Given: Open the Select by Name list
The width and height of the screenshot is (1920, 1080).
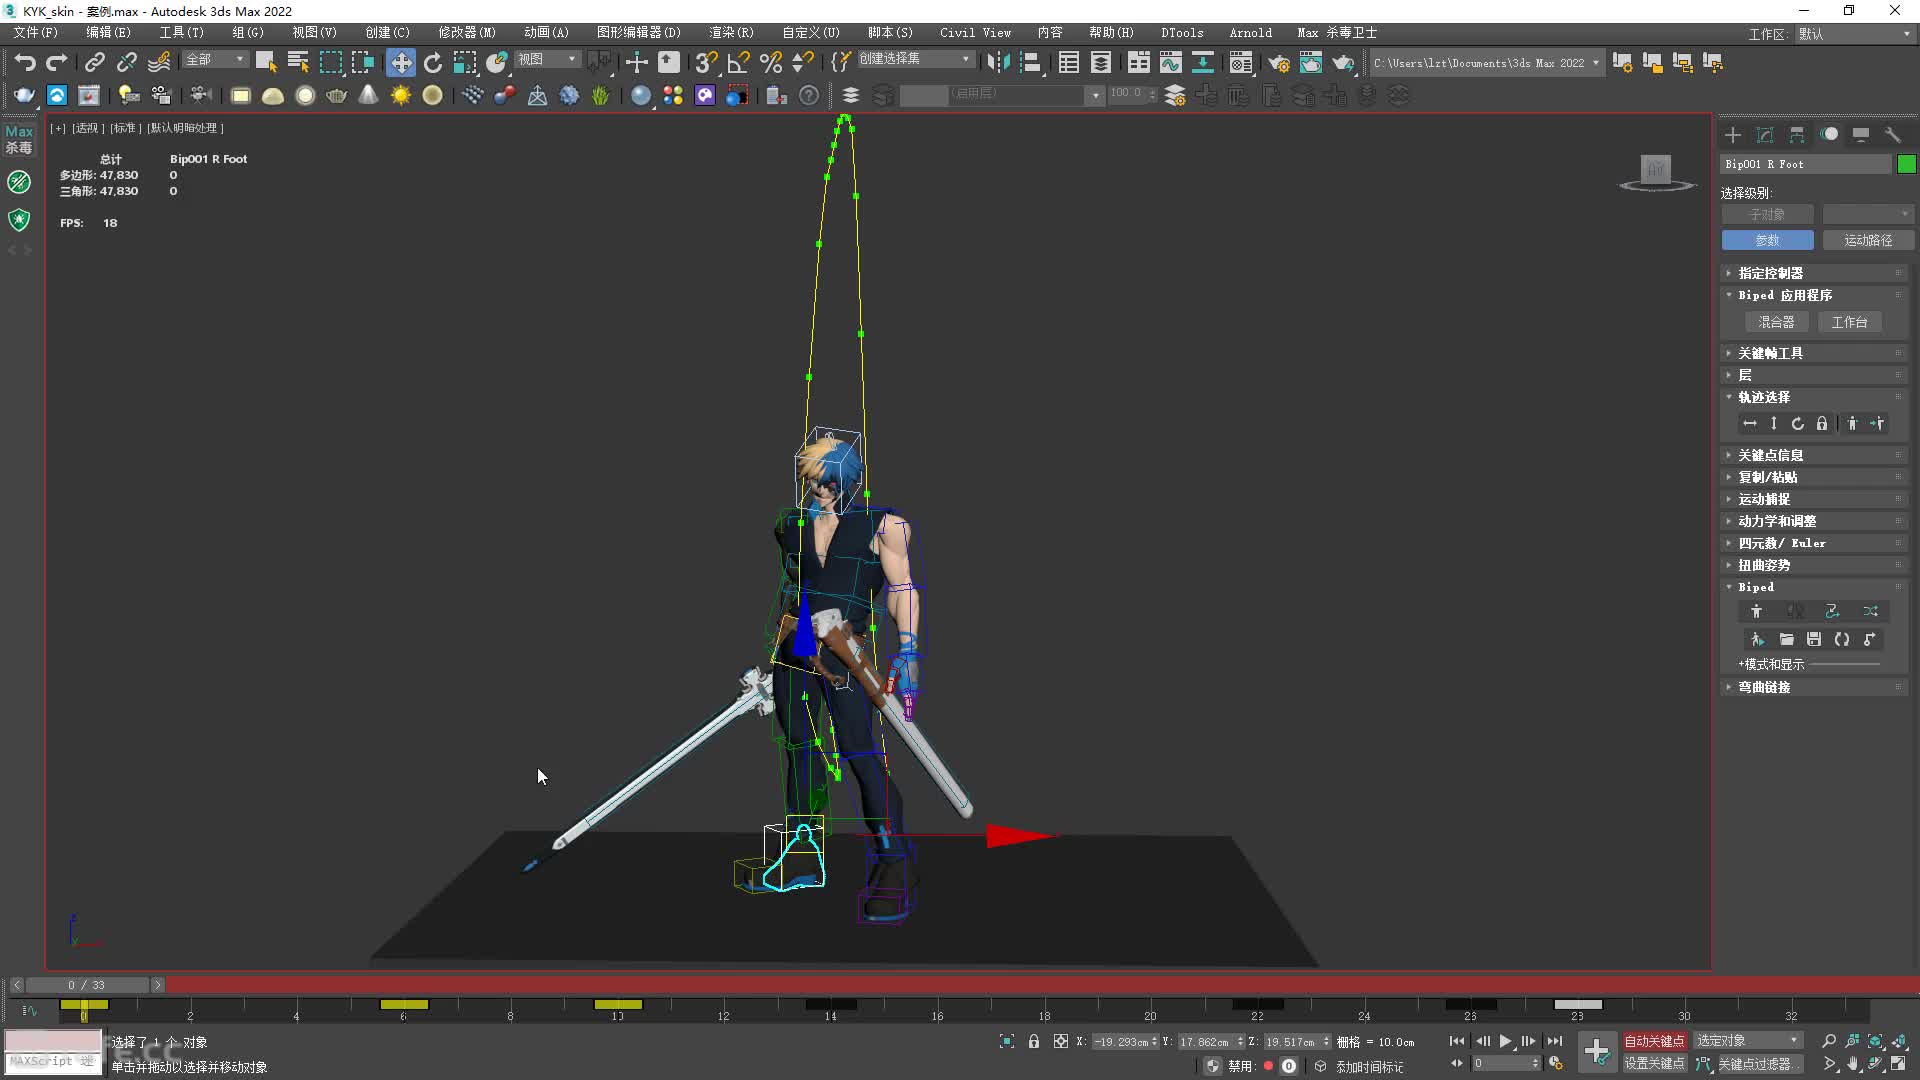Looking at the screenshot, I should (298, 62).
